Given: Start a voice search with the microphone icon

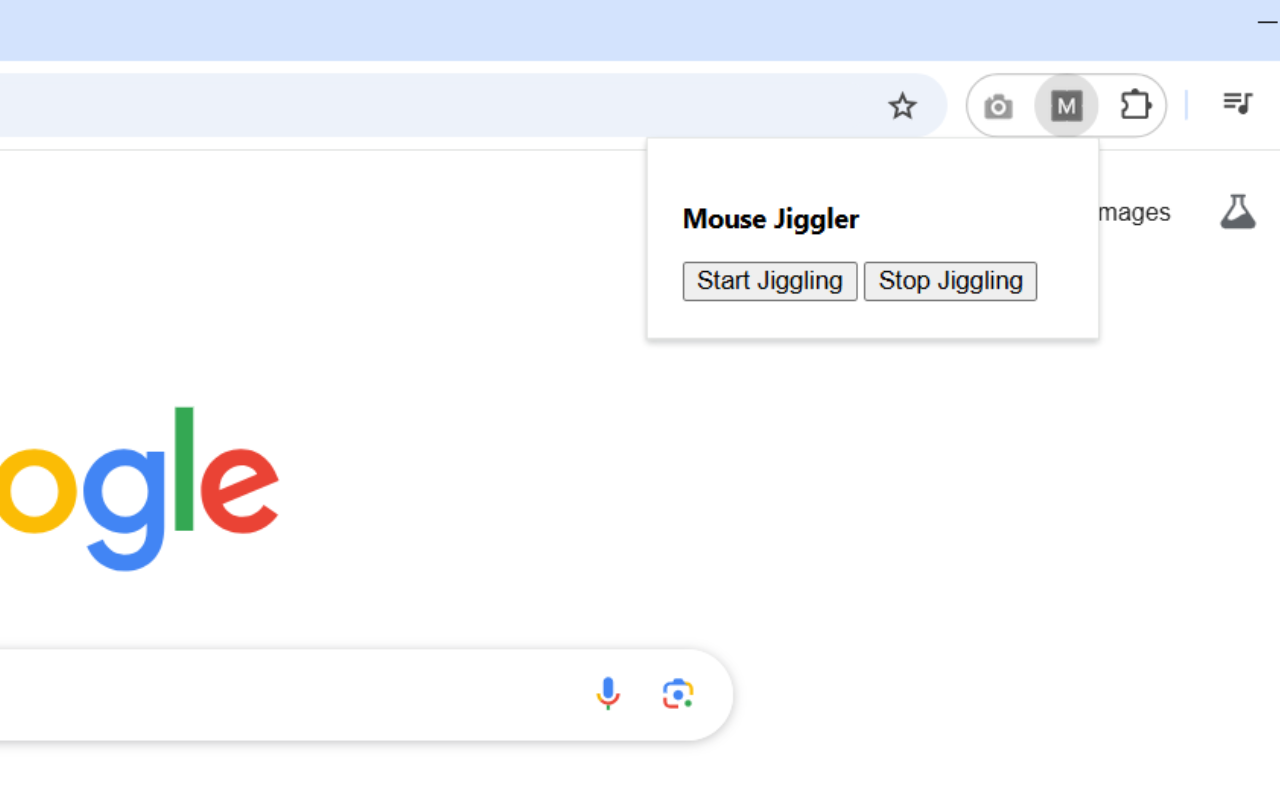Looking at the screenshot, I should [x=608, y=694].
